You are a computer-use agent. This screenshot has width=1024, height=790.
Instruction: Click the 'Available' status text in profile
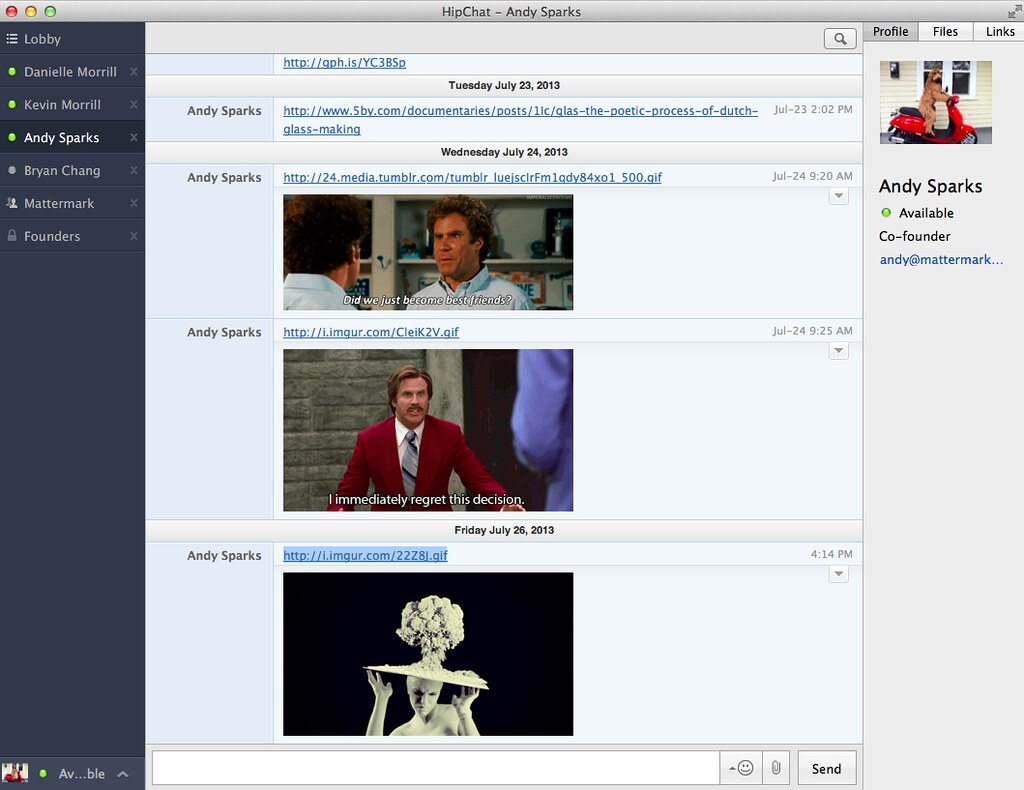[x=926, y=213]
